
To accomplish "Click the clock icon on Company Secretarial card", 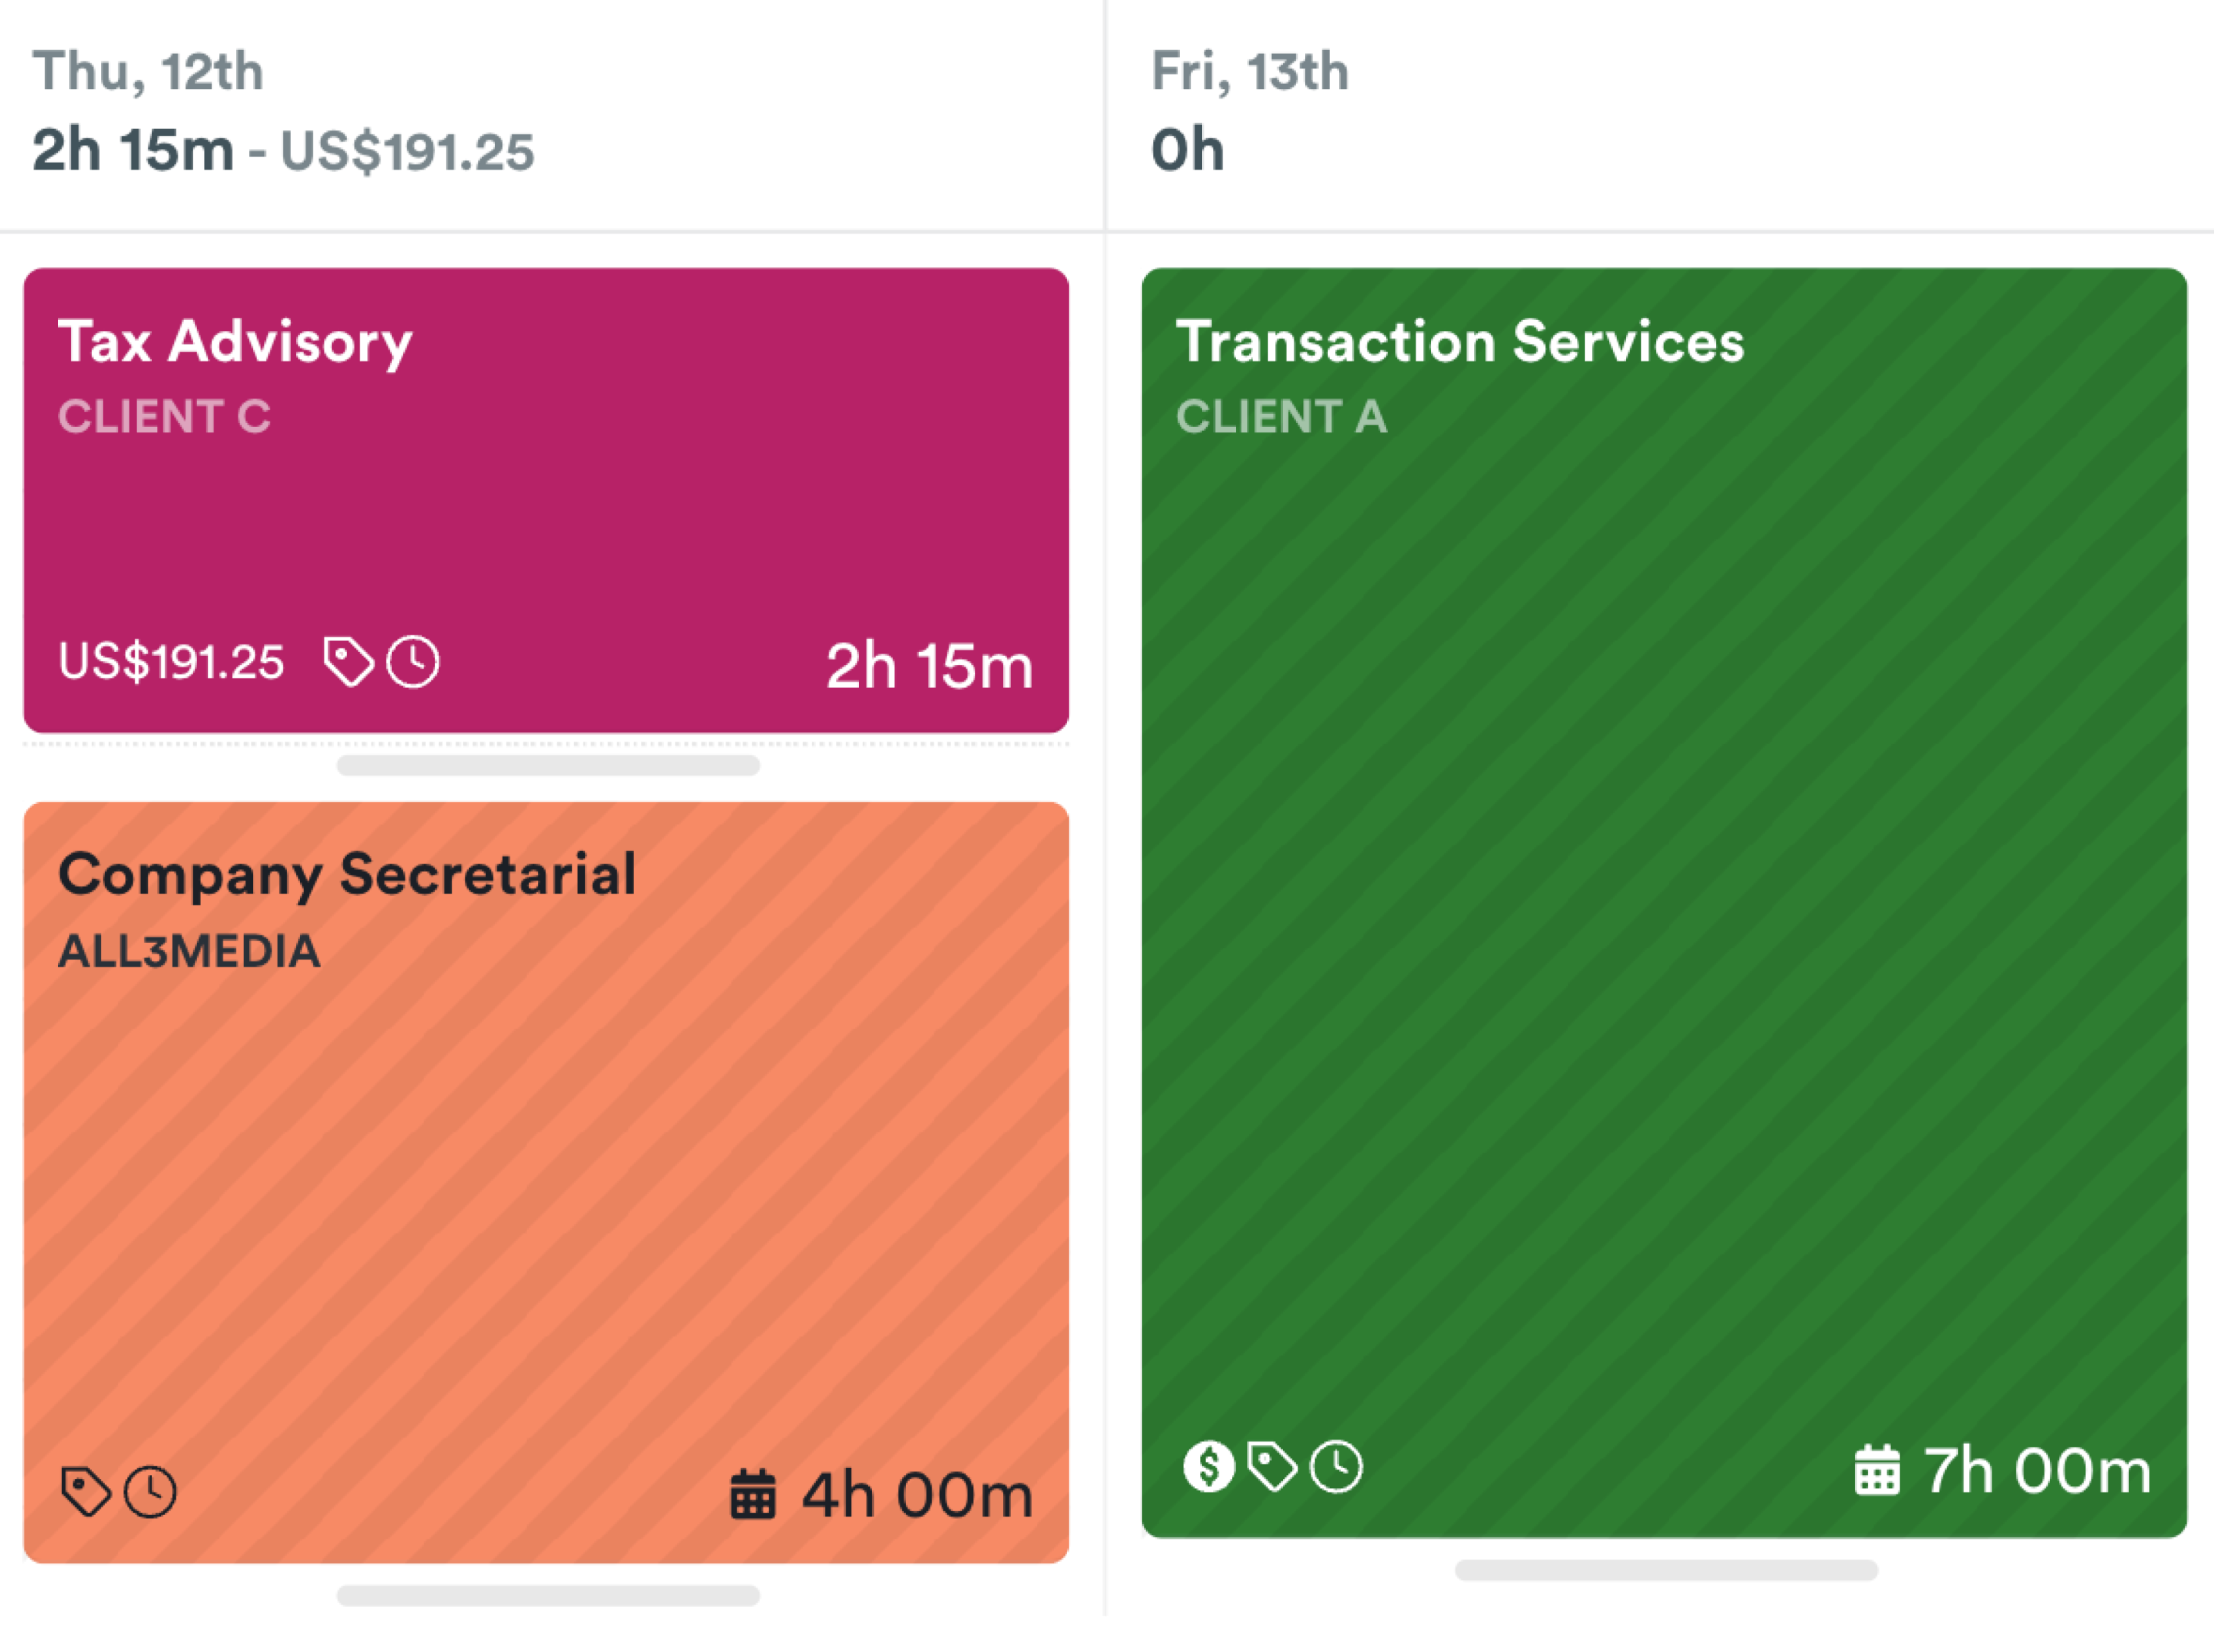I will (x=150, y=1491).
